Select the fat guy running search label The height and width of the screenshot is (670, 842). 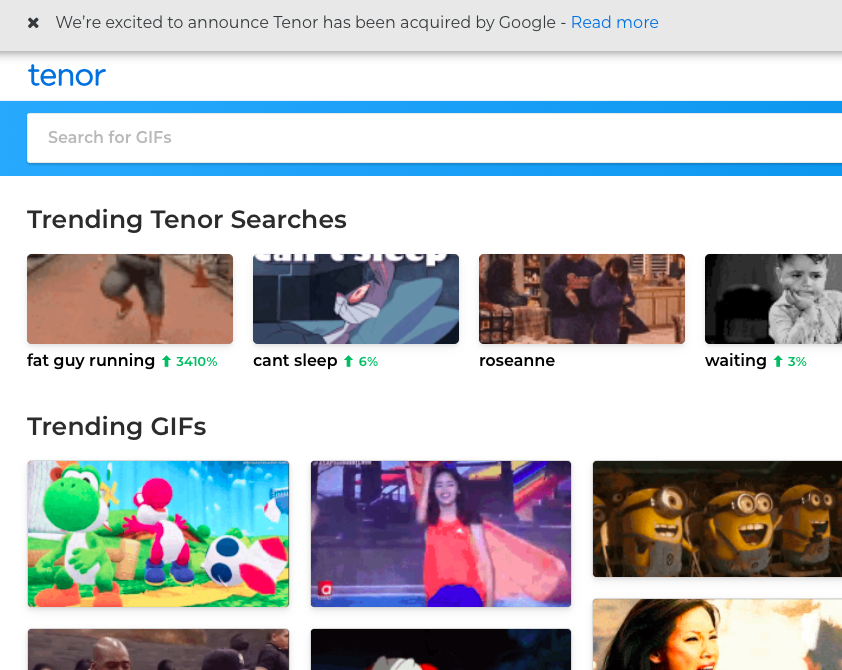click(91, 360)
